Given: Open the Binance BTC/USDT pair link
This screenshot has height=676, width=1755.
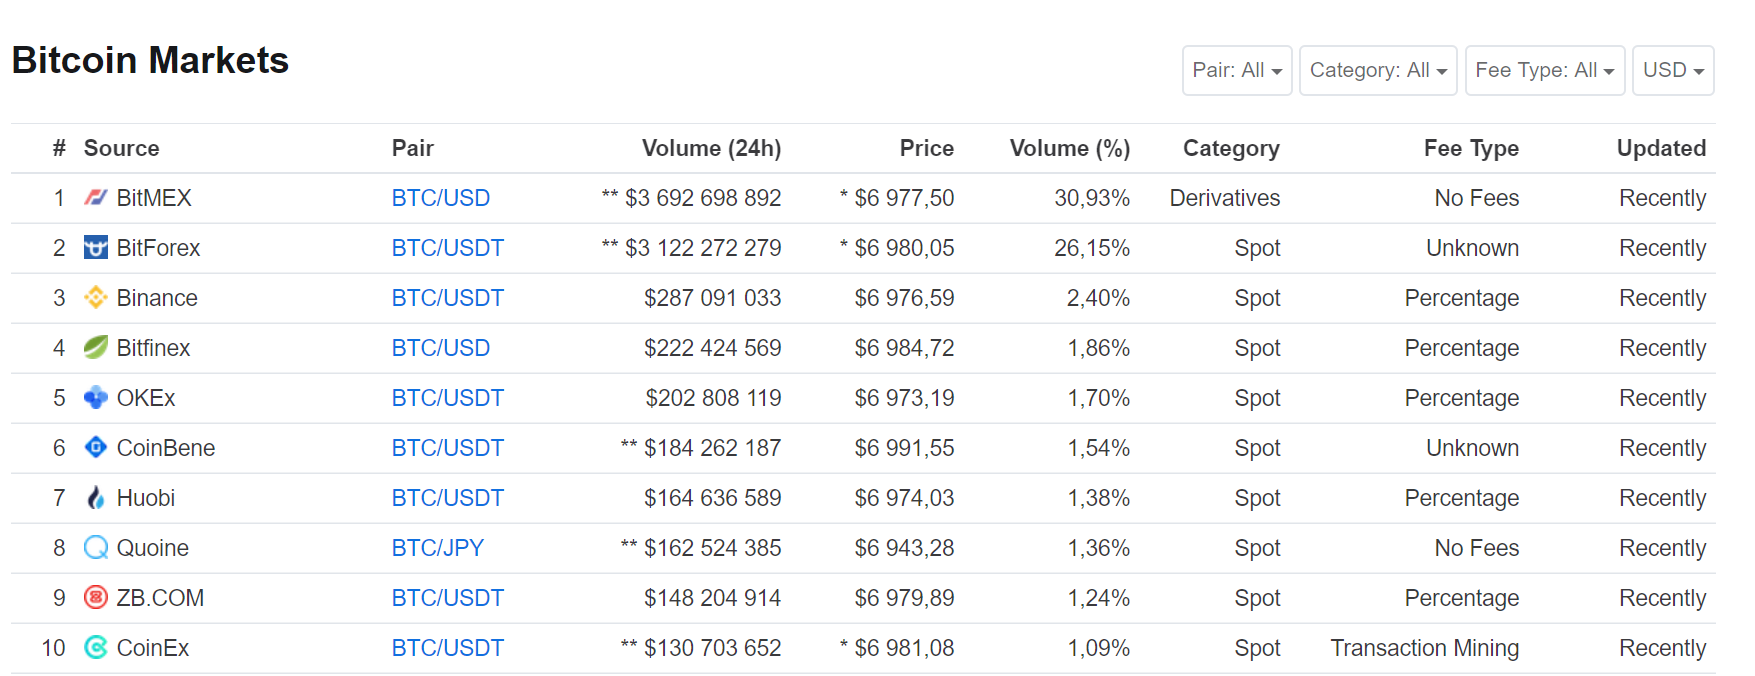Looking at the screenshot, I should pyautogui.click(x=448, y=298).
